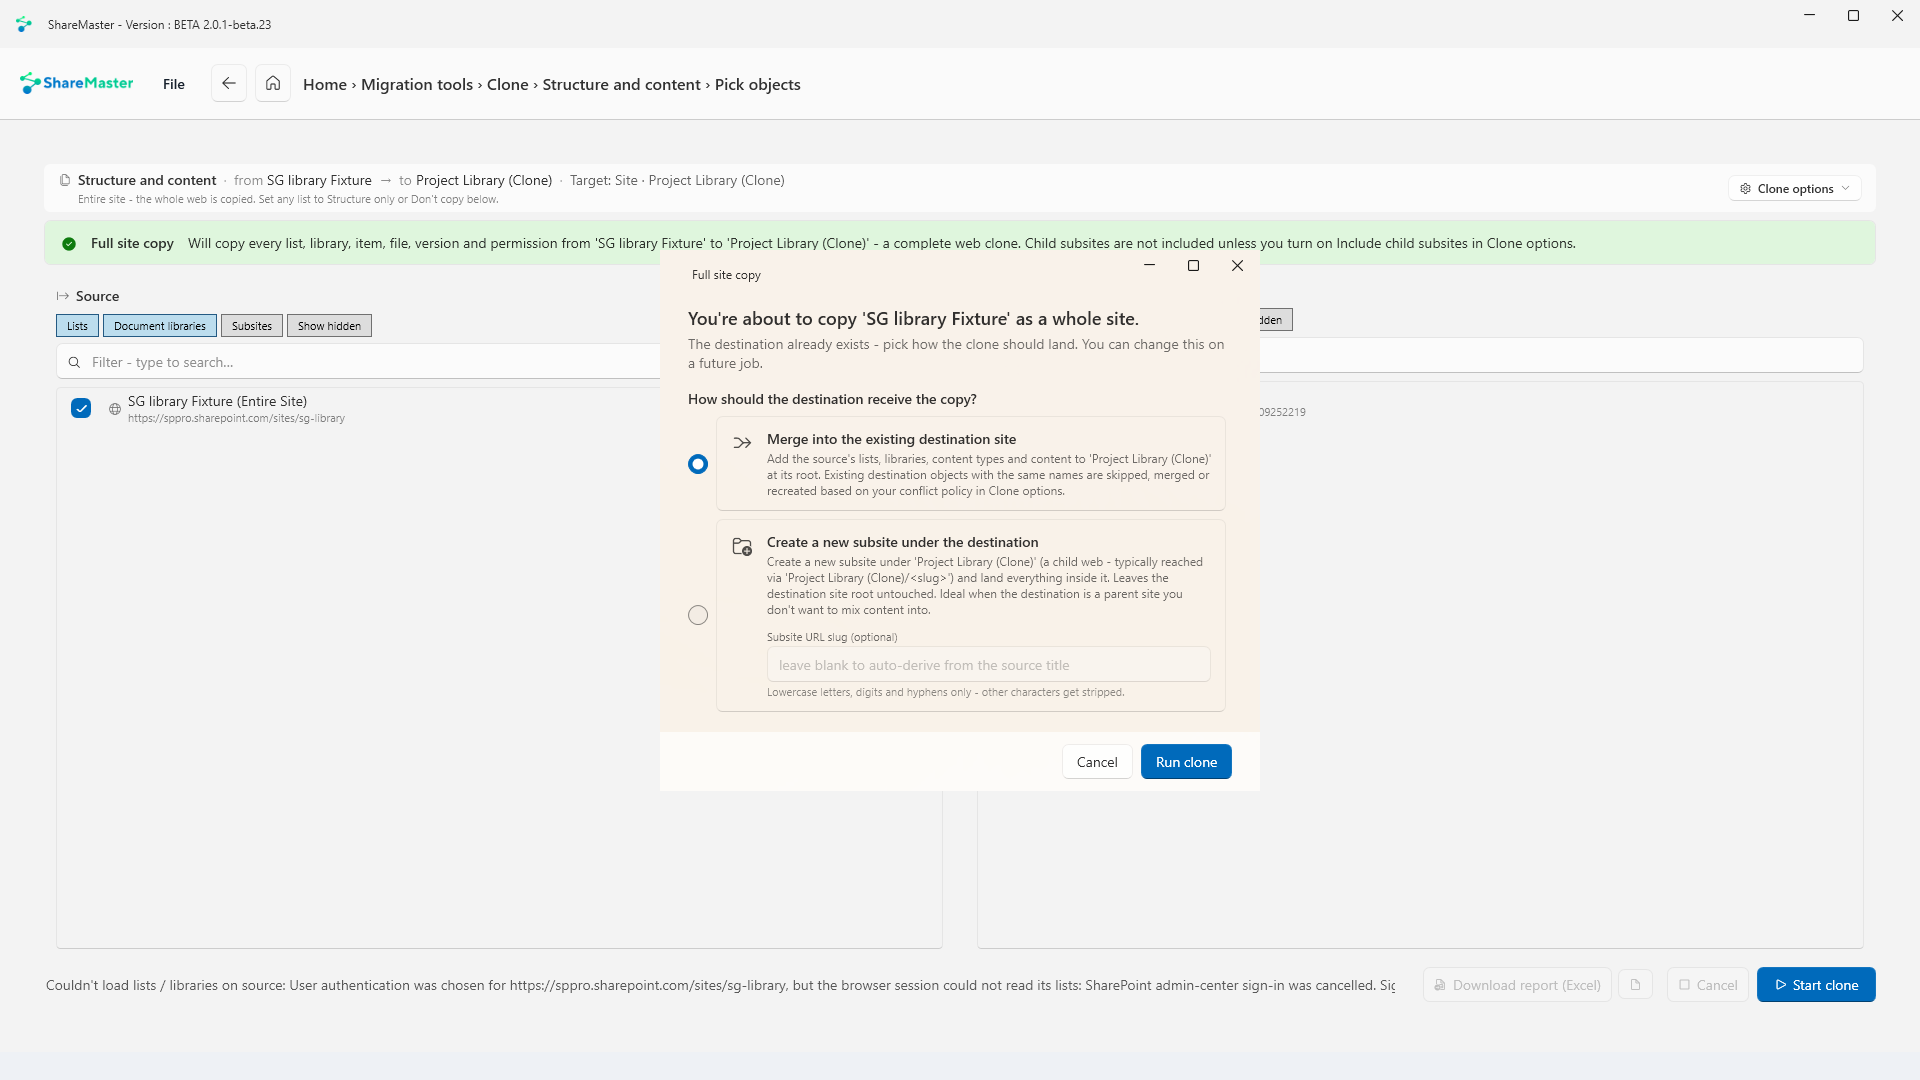Go to Home breadcrumb
The width and height of the screenshot is (1920, 1080).
click(x=325, y=84)
